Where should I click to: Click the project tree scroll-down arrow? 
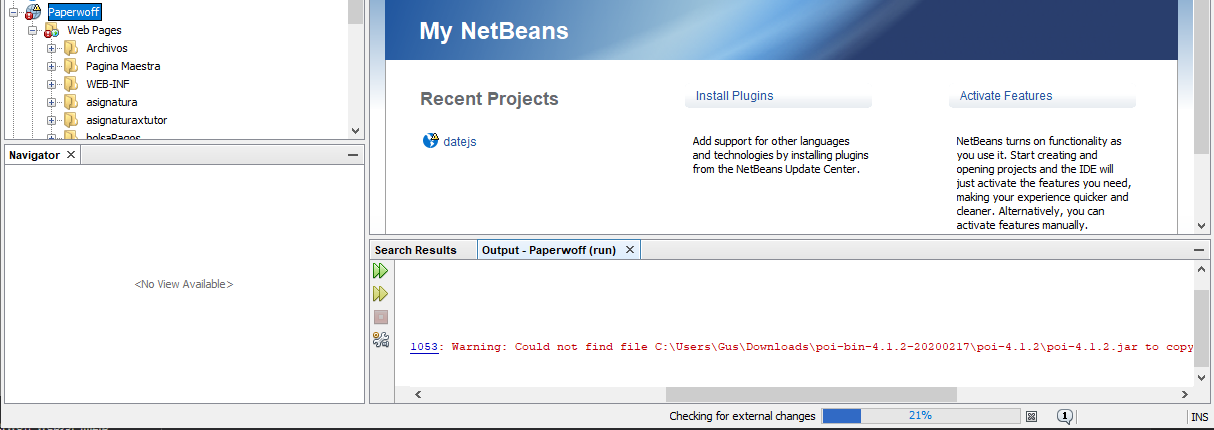click(x=355, y=130)
